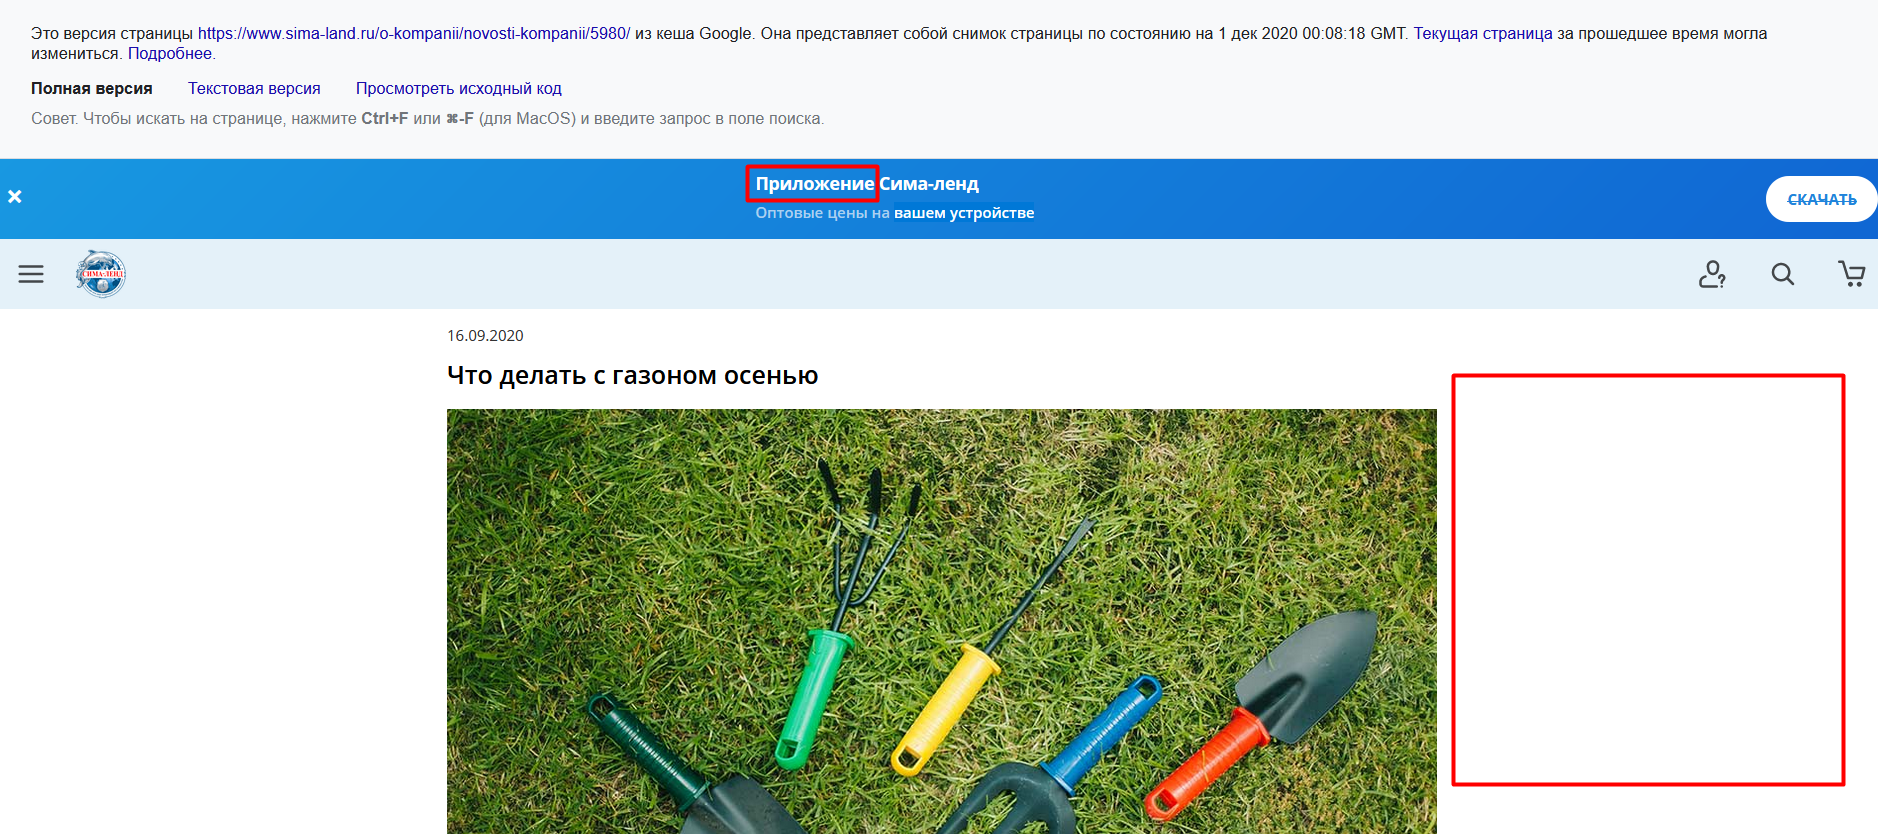Select Полная версия view

92,89
